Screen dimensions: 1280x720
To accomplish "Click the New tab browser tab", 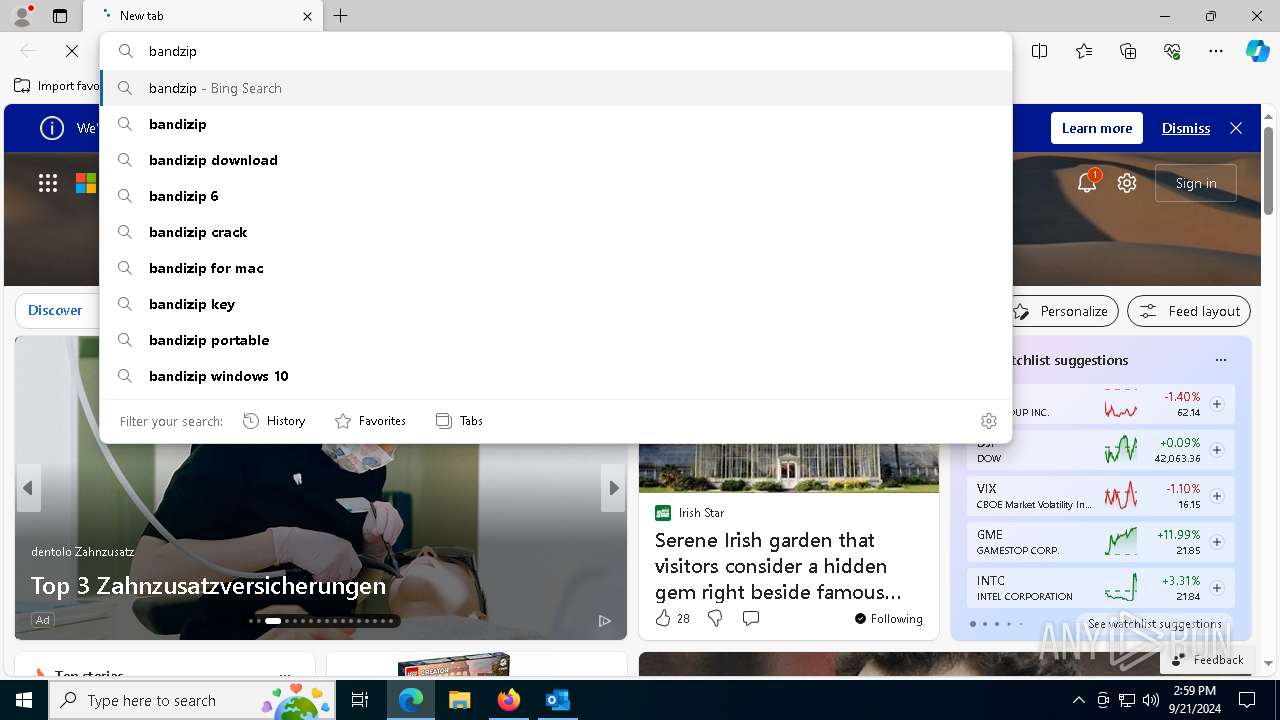I will coord(203,16).
